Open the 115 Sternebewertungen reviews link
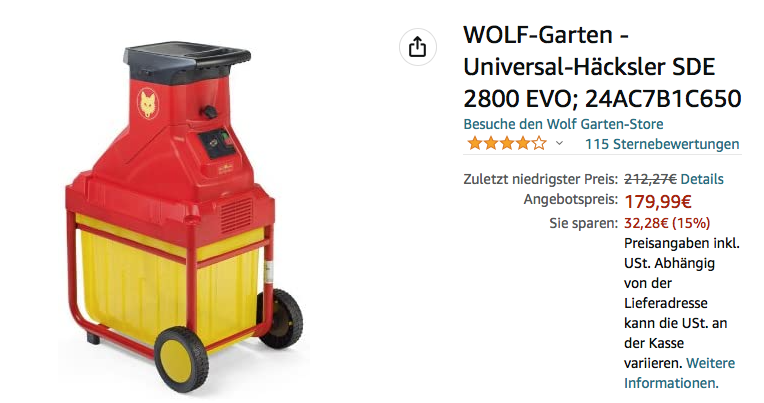The height and width of the screenshot is (403, 764). [662, 144]
